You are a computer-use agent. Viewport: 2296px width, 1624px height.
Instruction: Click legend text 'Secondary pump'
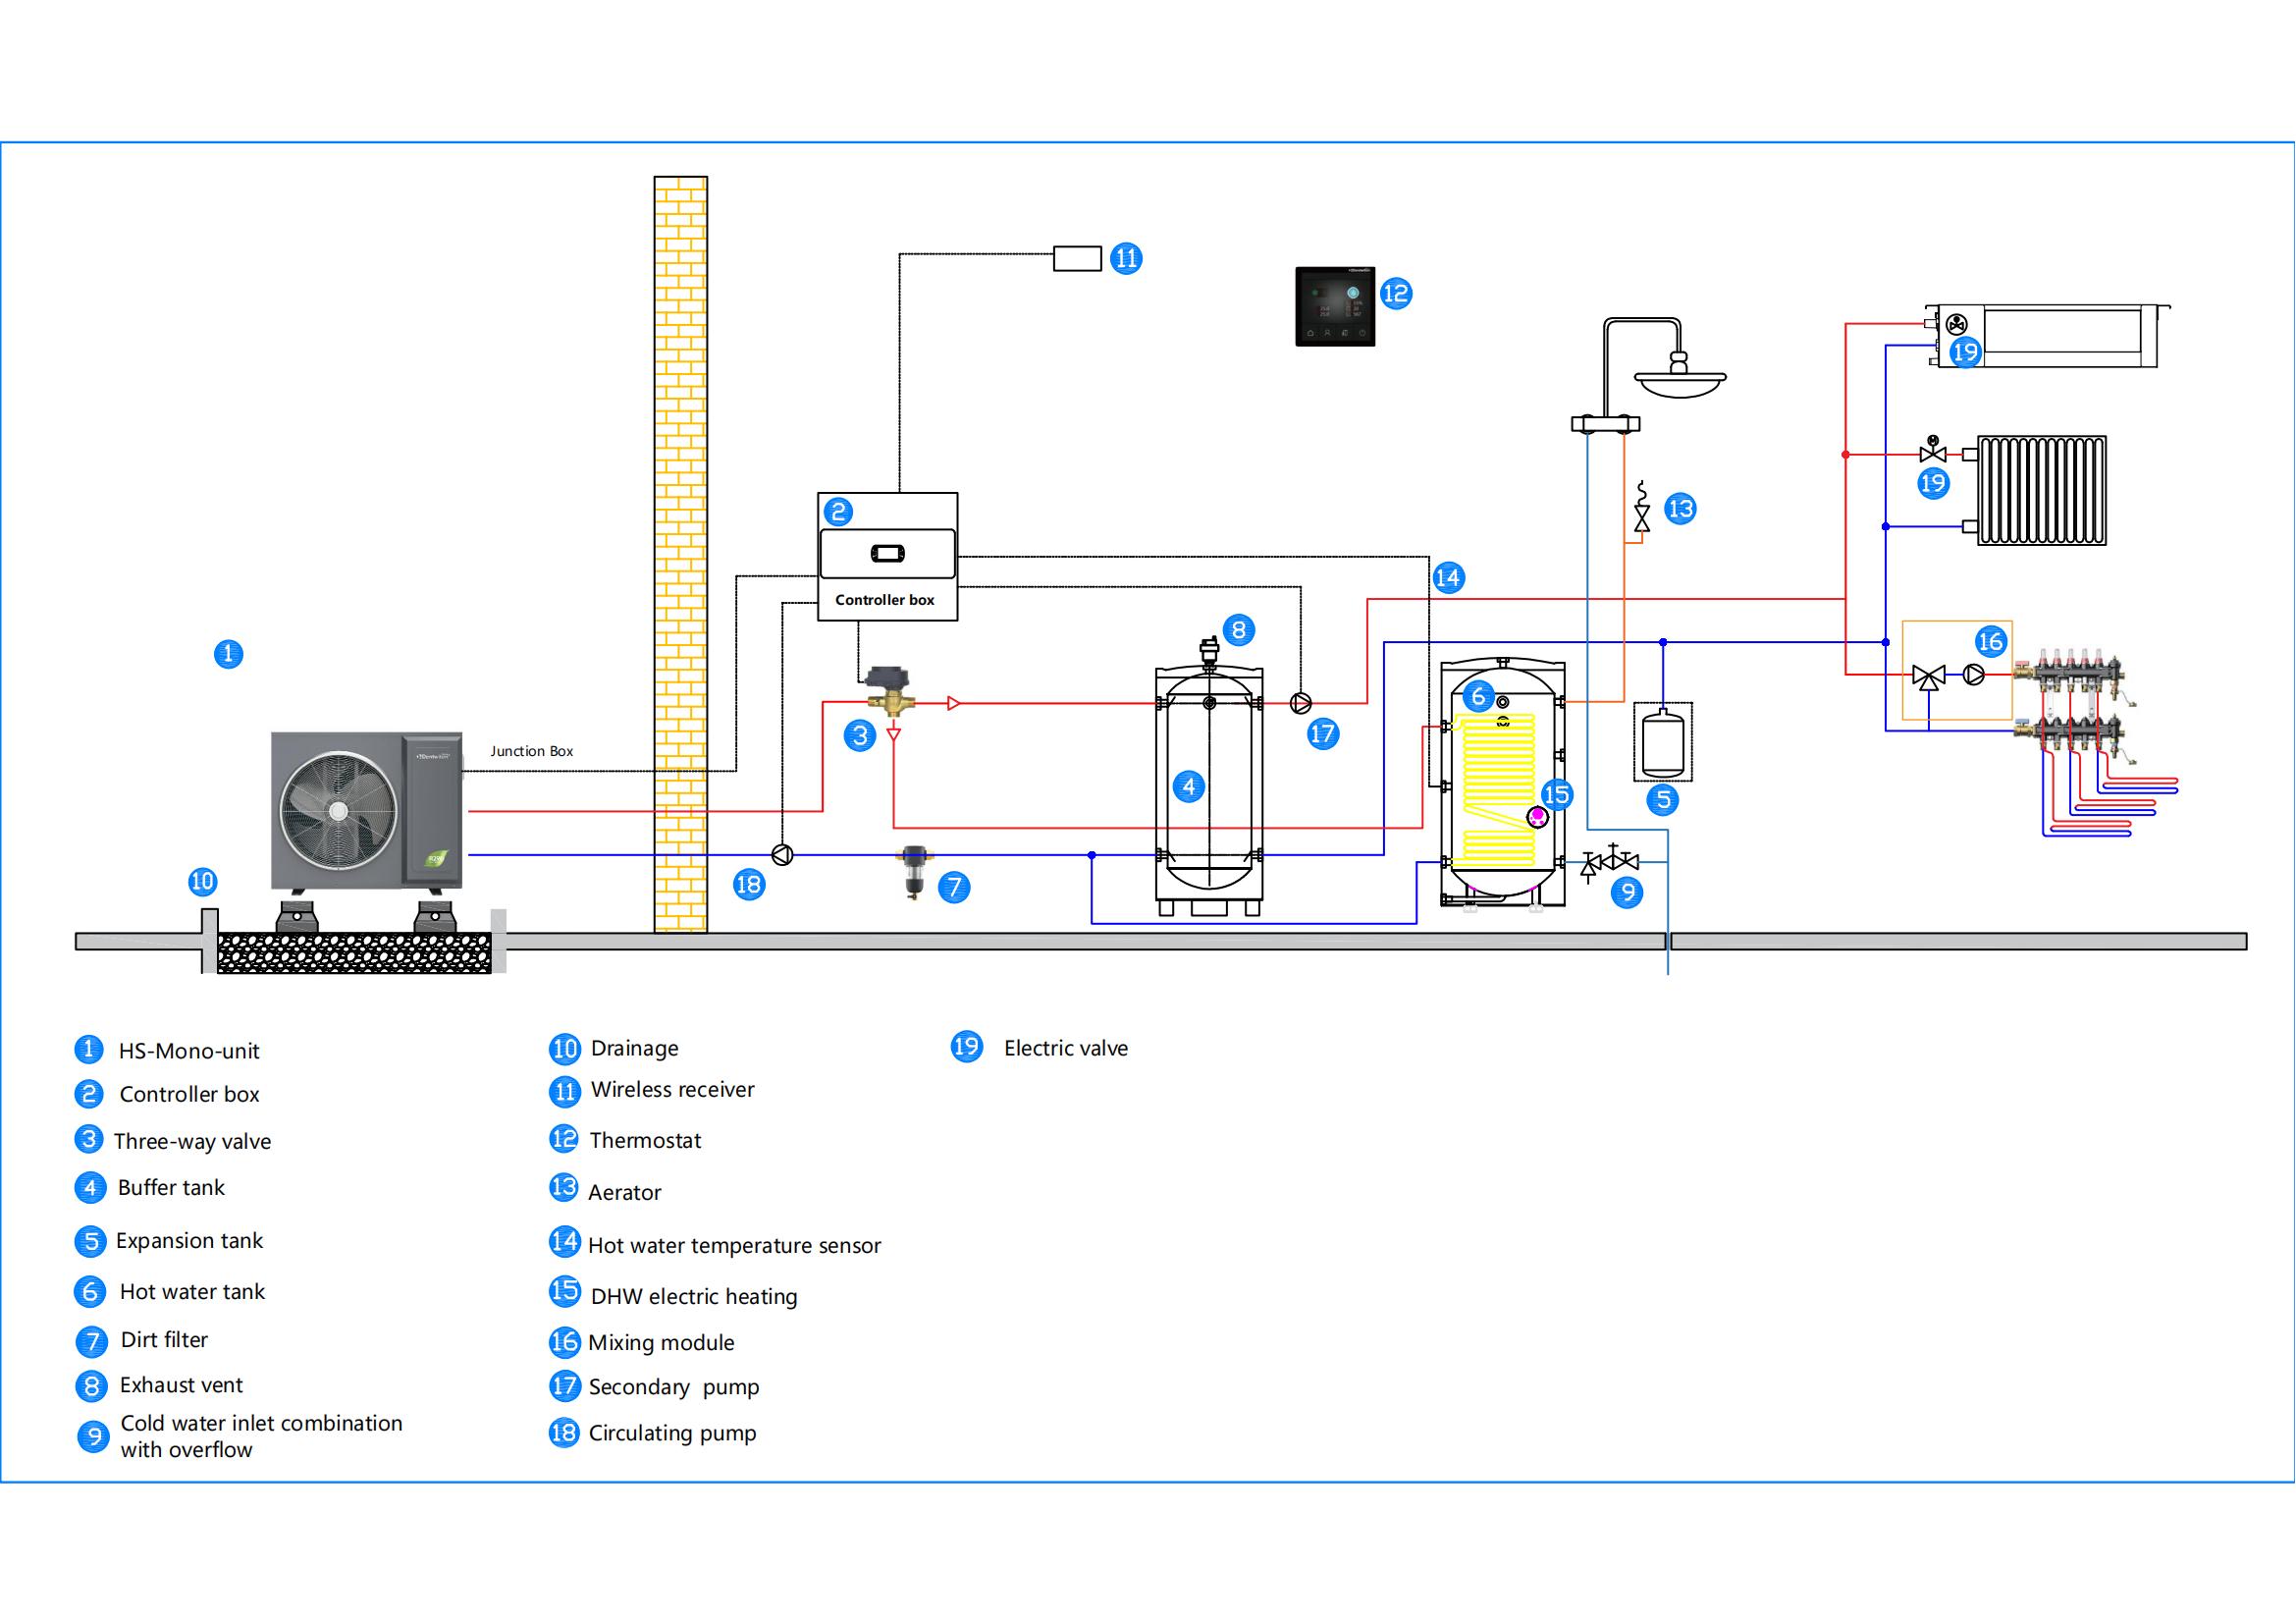[x=674, y=1388]
